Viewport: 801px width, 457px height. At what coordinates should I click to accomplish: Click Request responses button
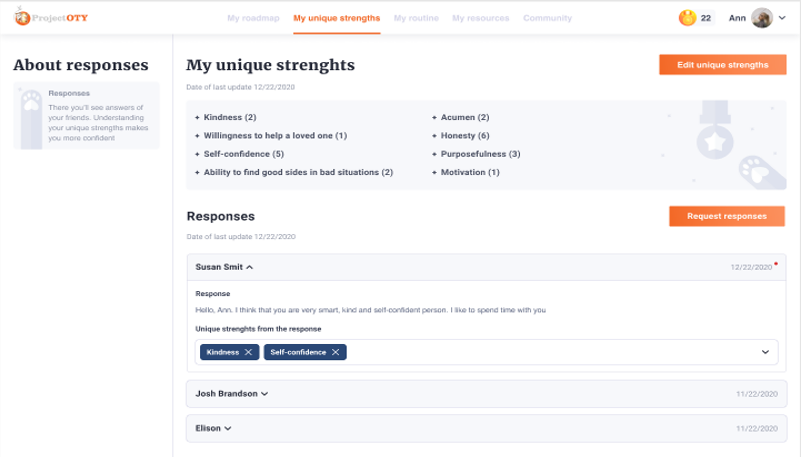tap(726, 216)
